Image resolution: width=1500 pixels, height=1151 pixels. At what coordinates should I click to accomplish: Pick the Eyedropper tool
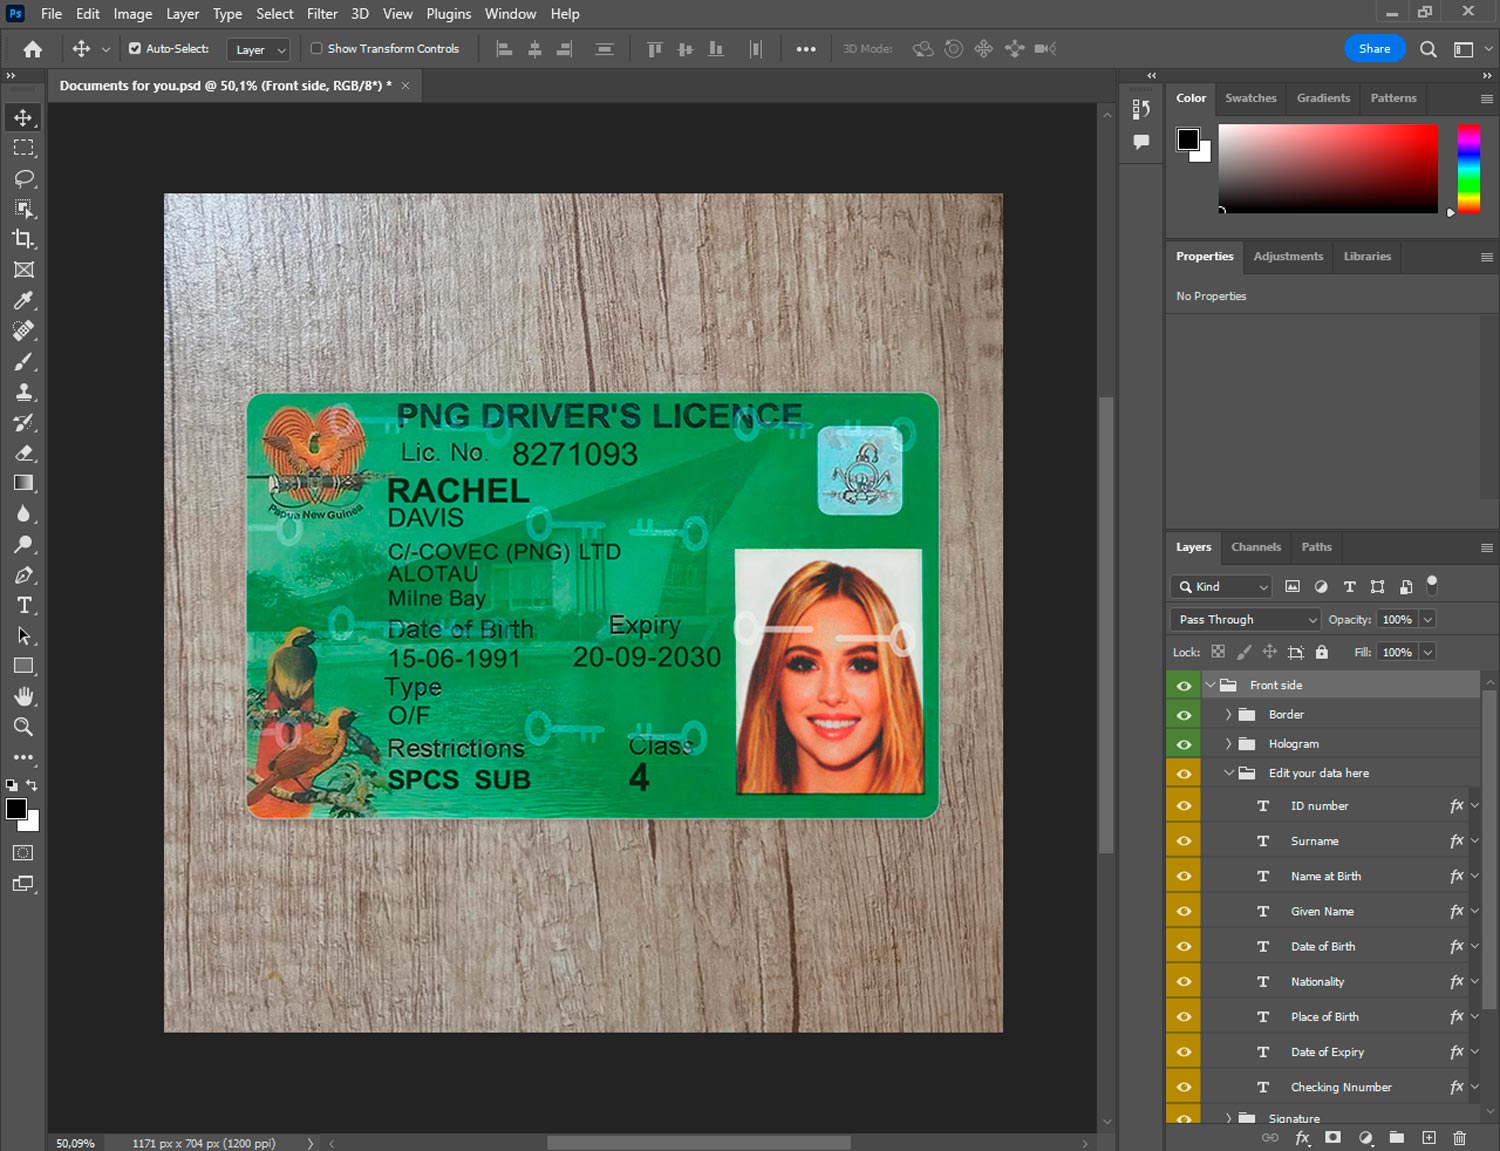[x=24, y=300]
